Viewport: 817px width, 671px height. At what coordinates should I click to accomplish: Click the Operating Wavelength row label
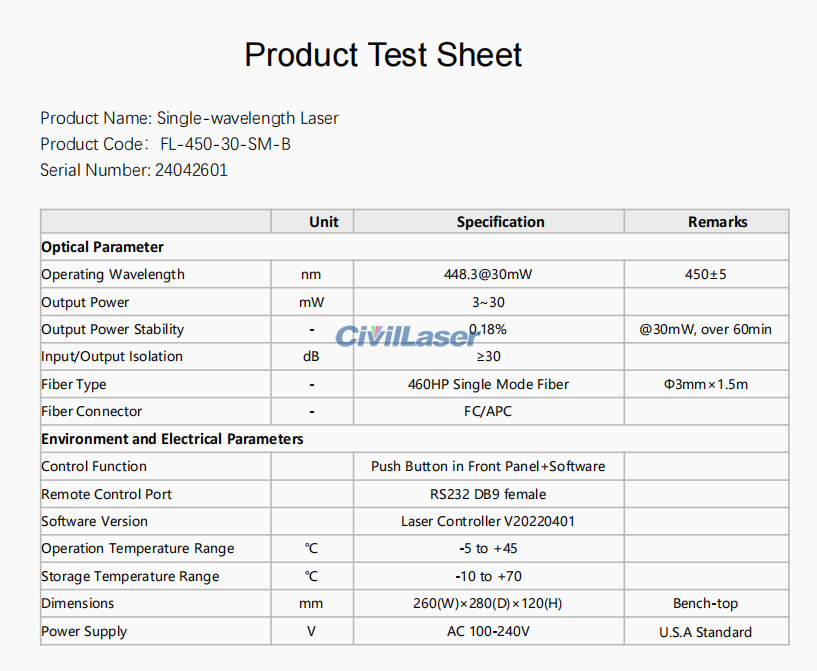pos(113,275)
